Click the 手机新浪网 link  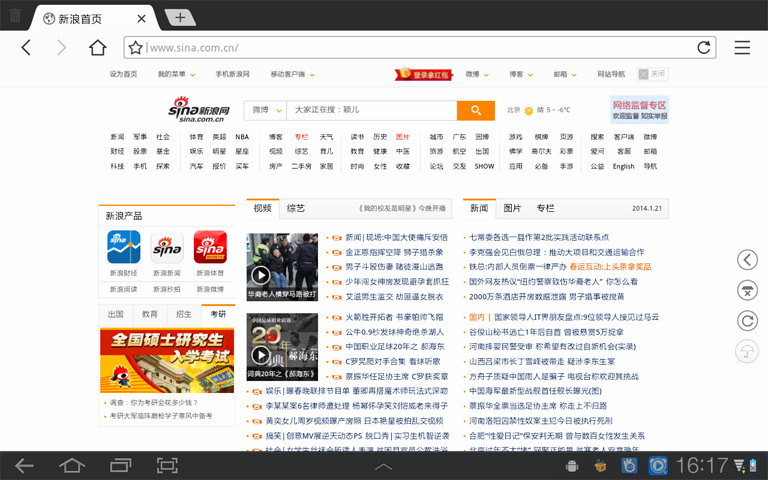tap(232, 74)
